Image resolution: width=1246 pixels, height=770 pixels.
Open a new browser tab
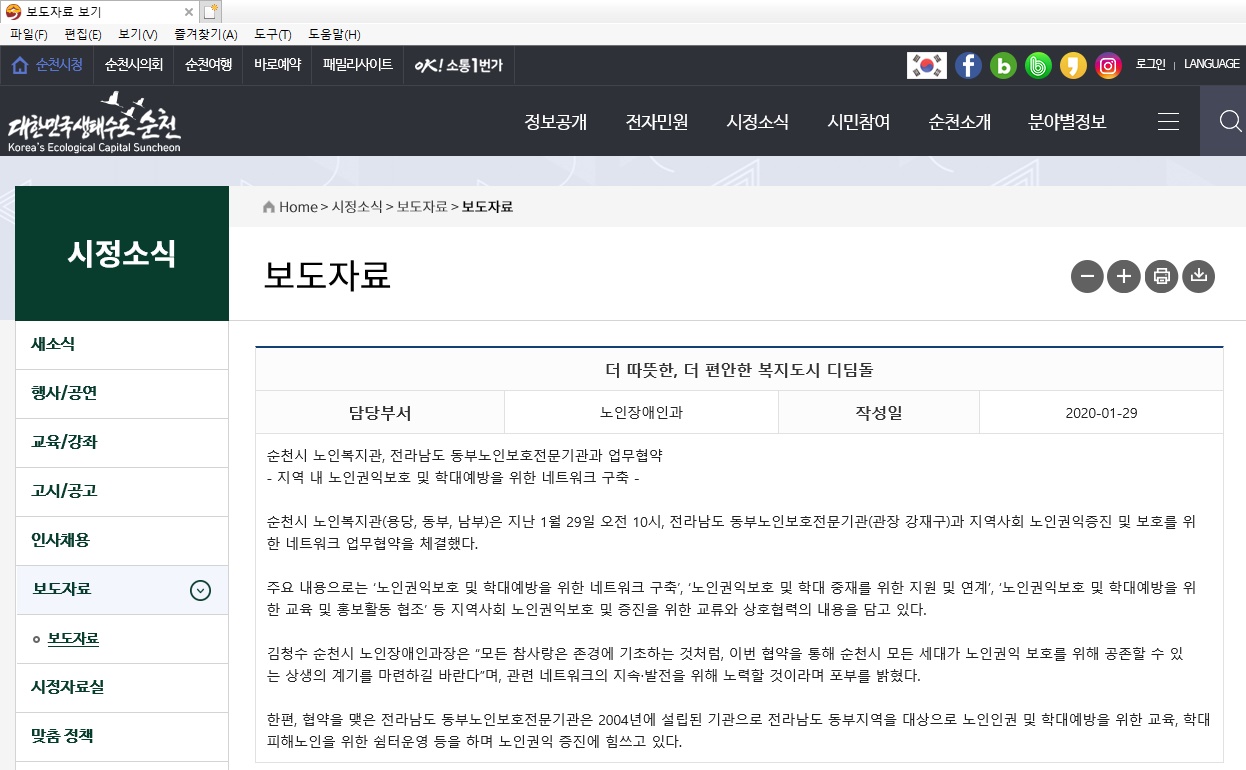(x=209, y=12)
